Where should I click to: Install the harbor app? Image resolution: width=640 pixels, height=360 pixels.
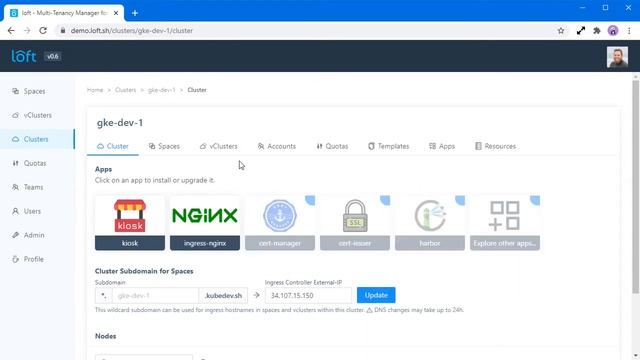point(430,223)
